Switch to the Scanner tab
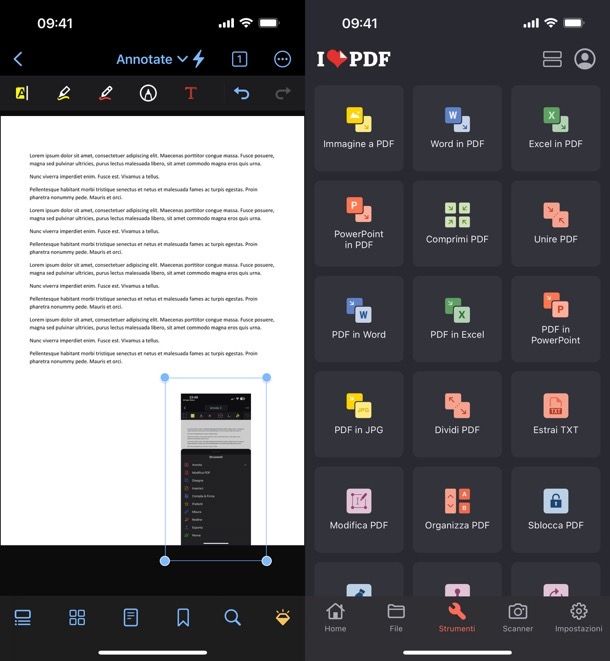The height and width of the screenshot is (661, 610). click(x=518, y=618)
